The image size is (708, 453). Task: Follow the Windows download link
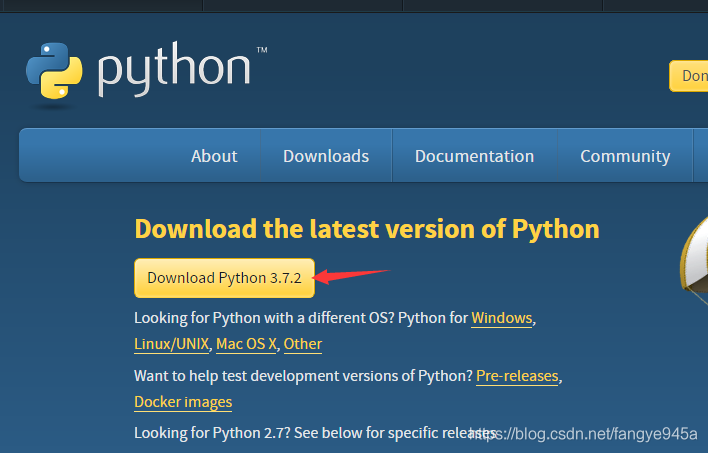coord(502,318)
